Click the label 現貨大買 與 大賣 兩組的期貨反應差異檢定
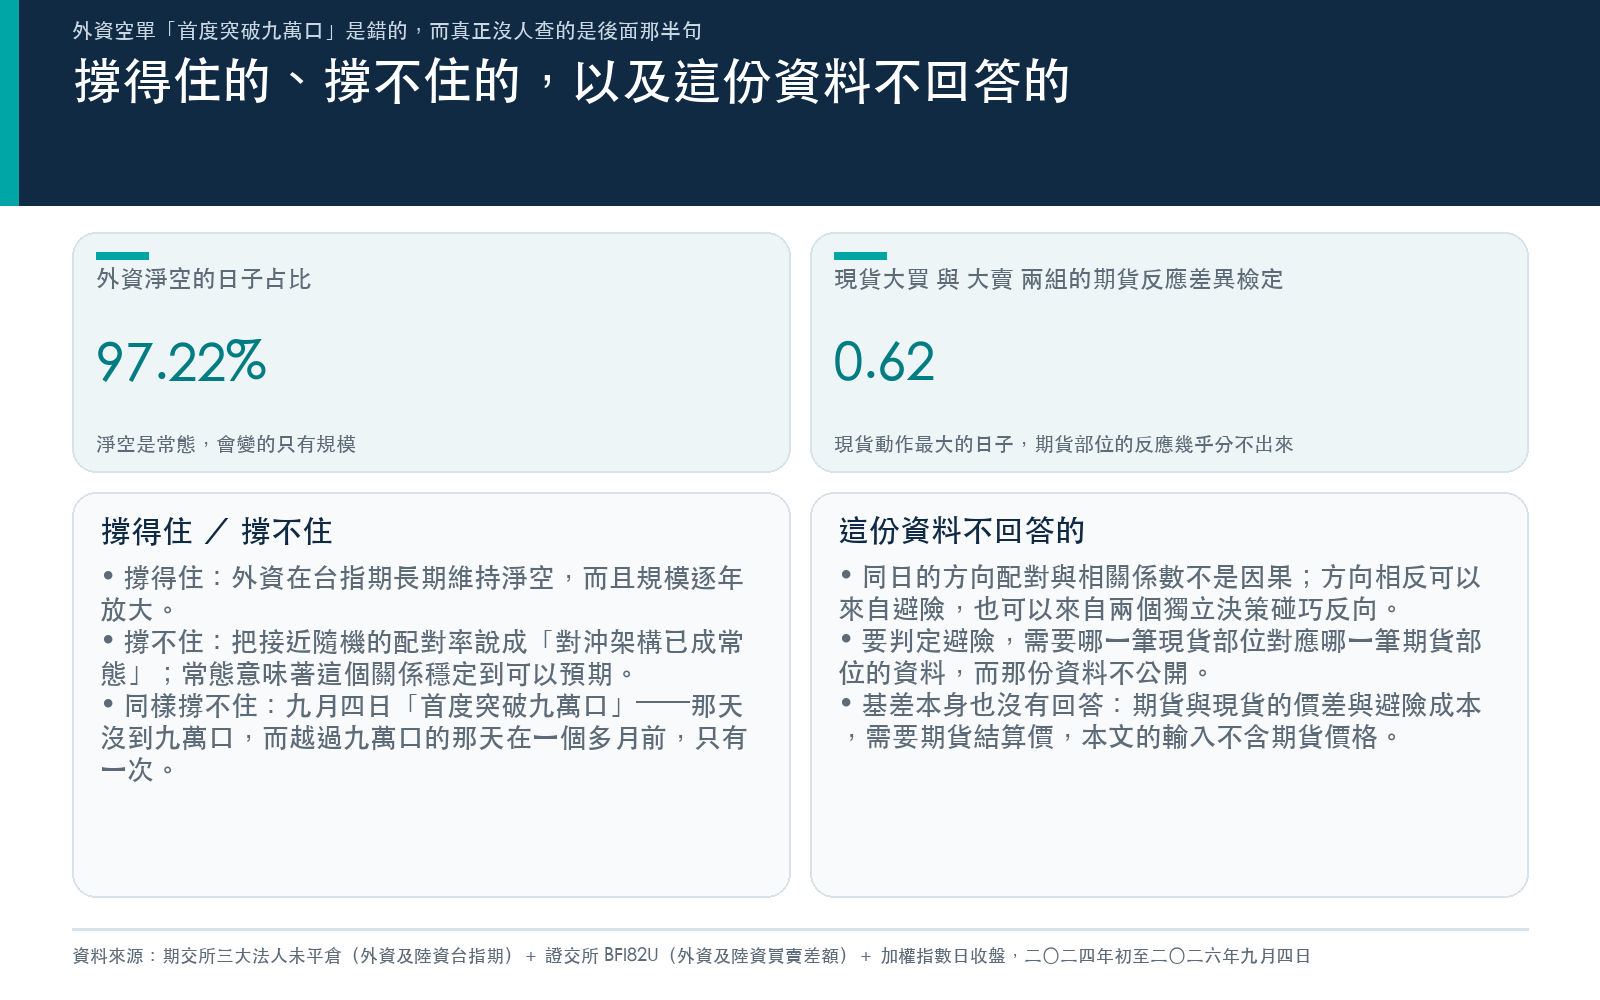Viewport: 1600px width, 1000px height. 1059,279
